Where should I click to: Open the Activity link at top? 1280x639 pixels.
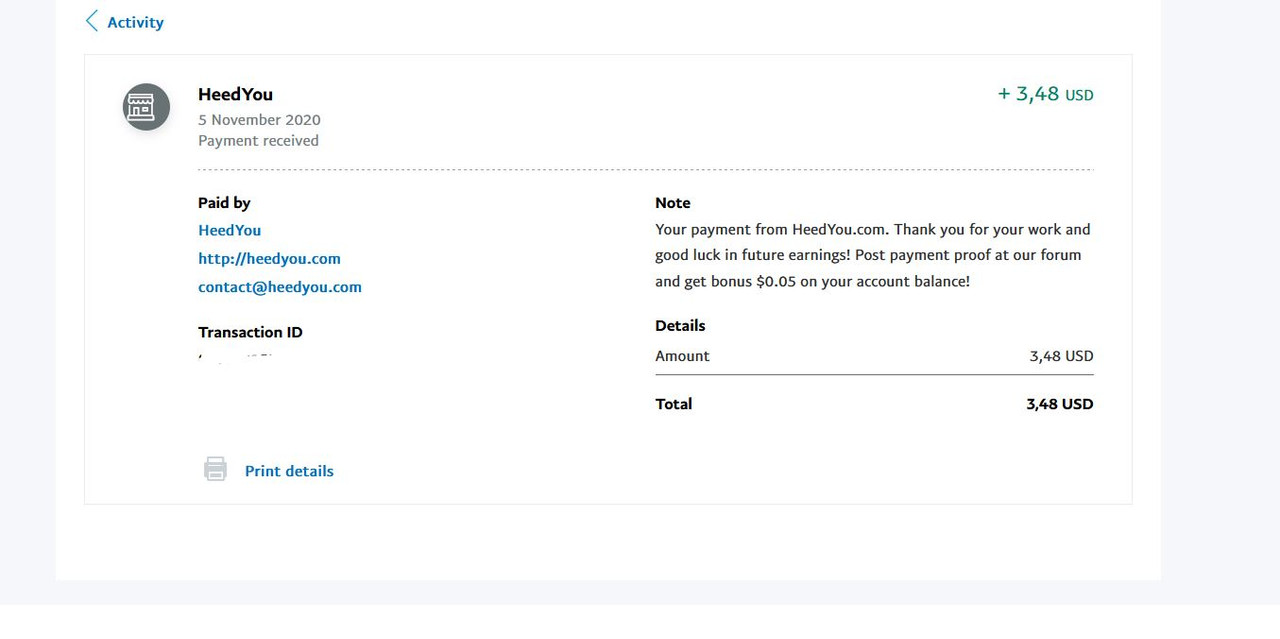(135, 22)
